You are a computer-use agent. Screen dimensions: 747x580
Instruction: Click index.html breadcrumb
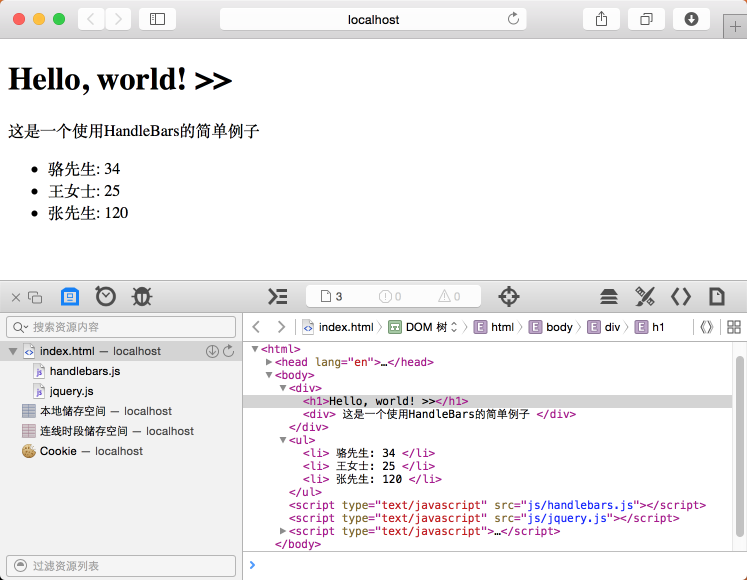[x=338, y=327]
